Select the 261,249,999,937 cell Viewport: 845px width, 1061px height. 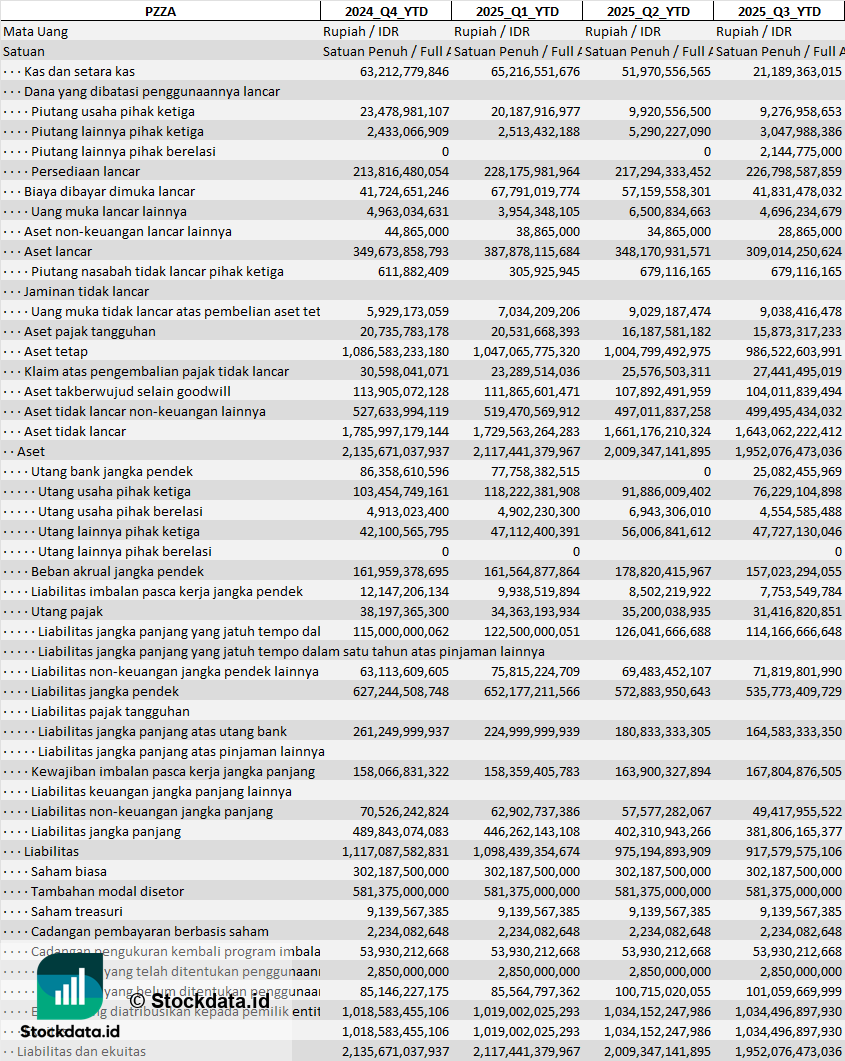(x=401, y=731)
